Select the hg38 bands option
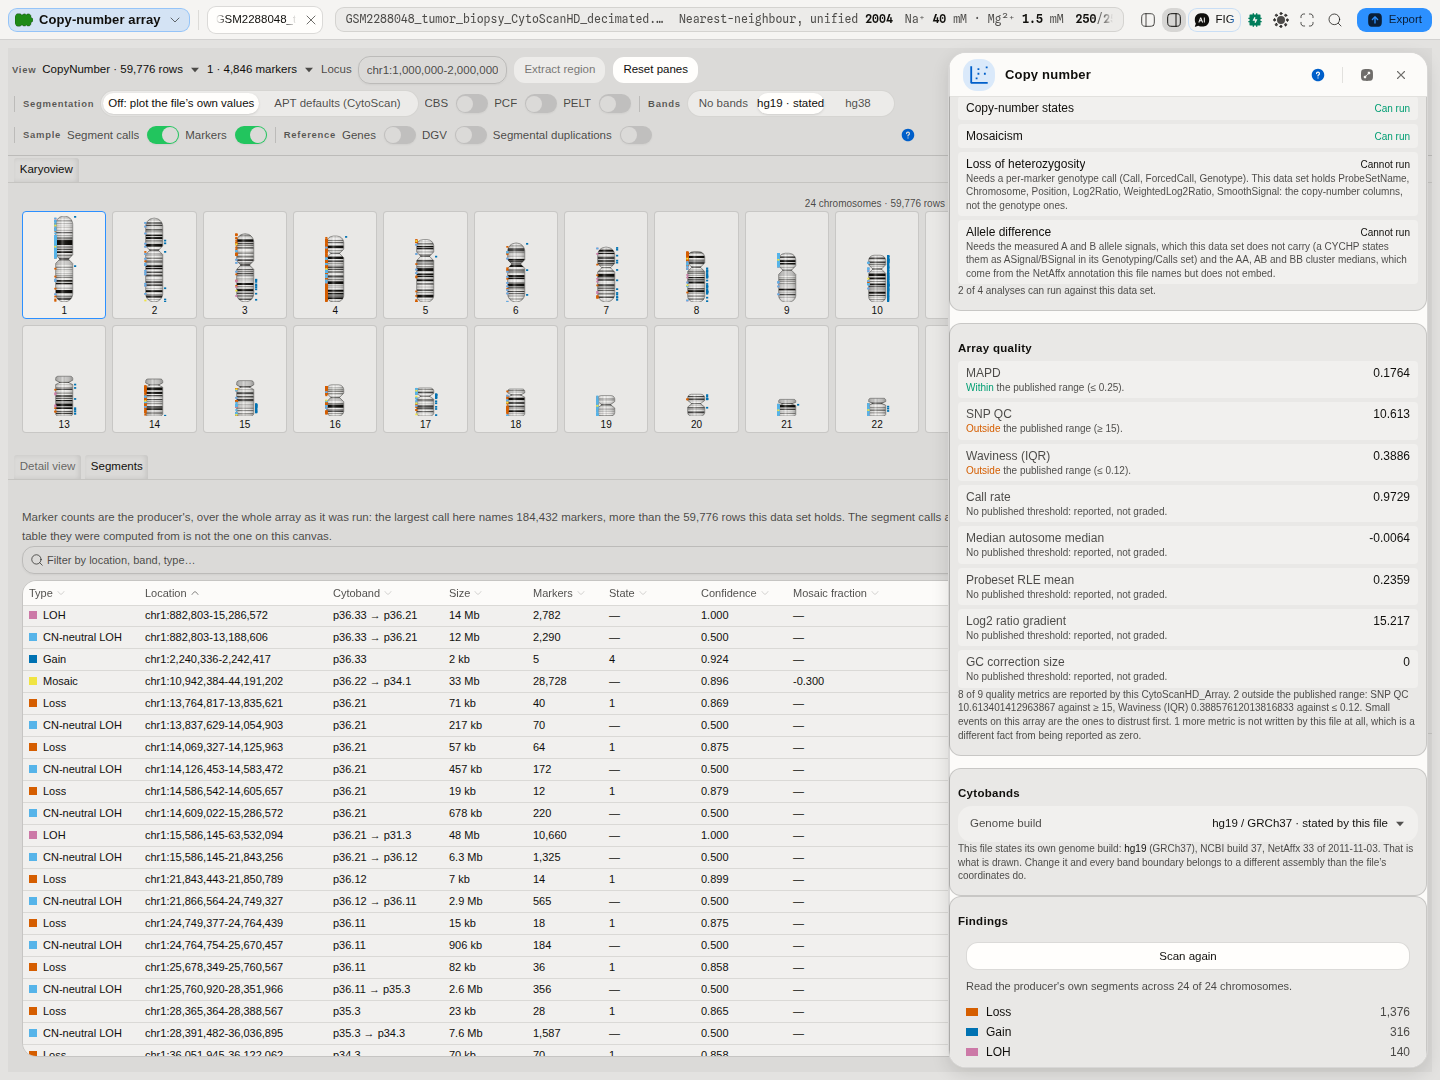 tap(858, 103)
